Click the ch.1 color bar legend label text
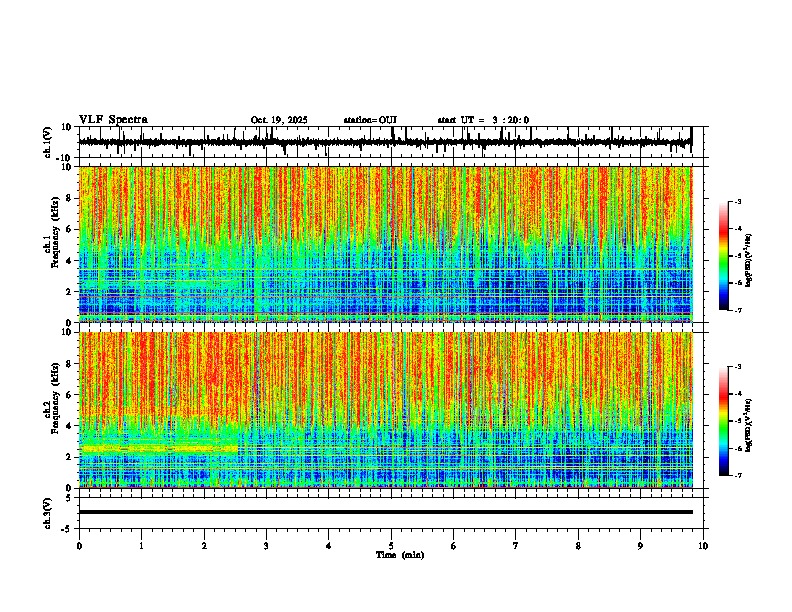Screen dimensions: 792x612 (x=750, y=260)
